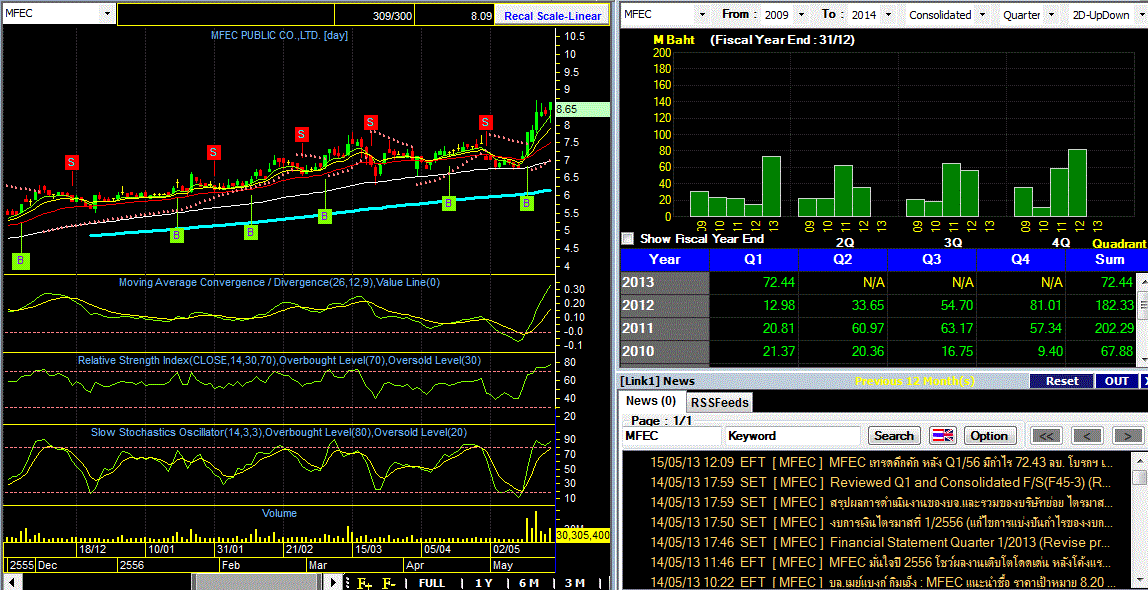
Task: Click the rightmost red S sell marker
Action: coord(485,122)
